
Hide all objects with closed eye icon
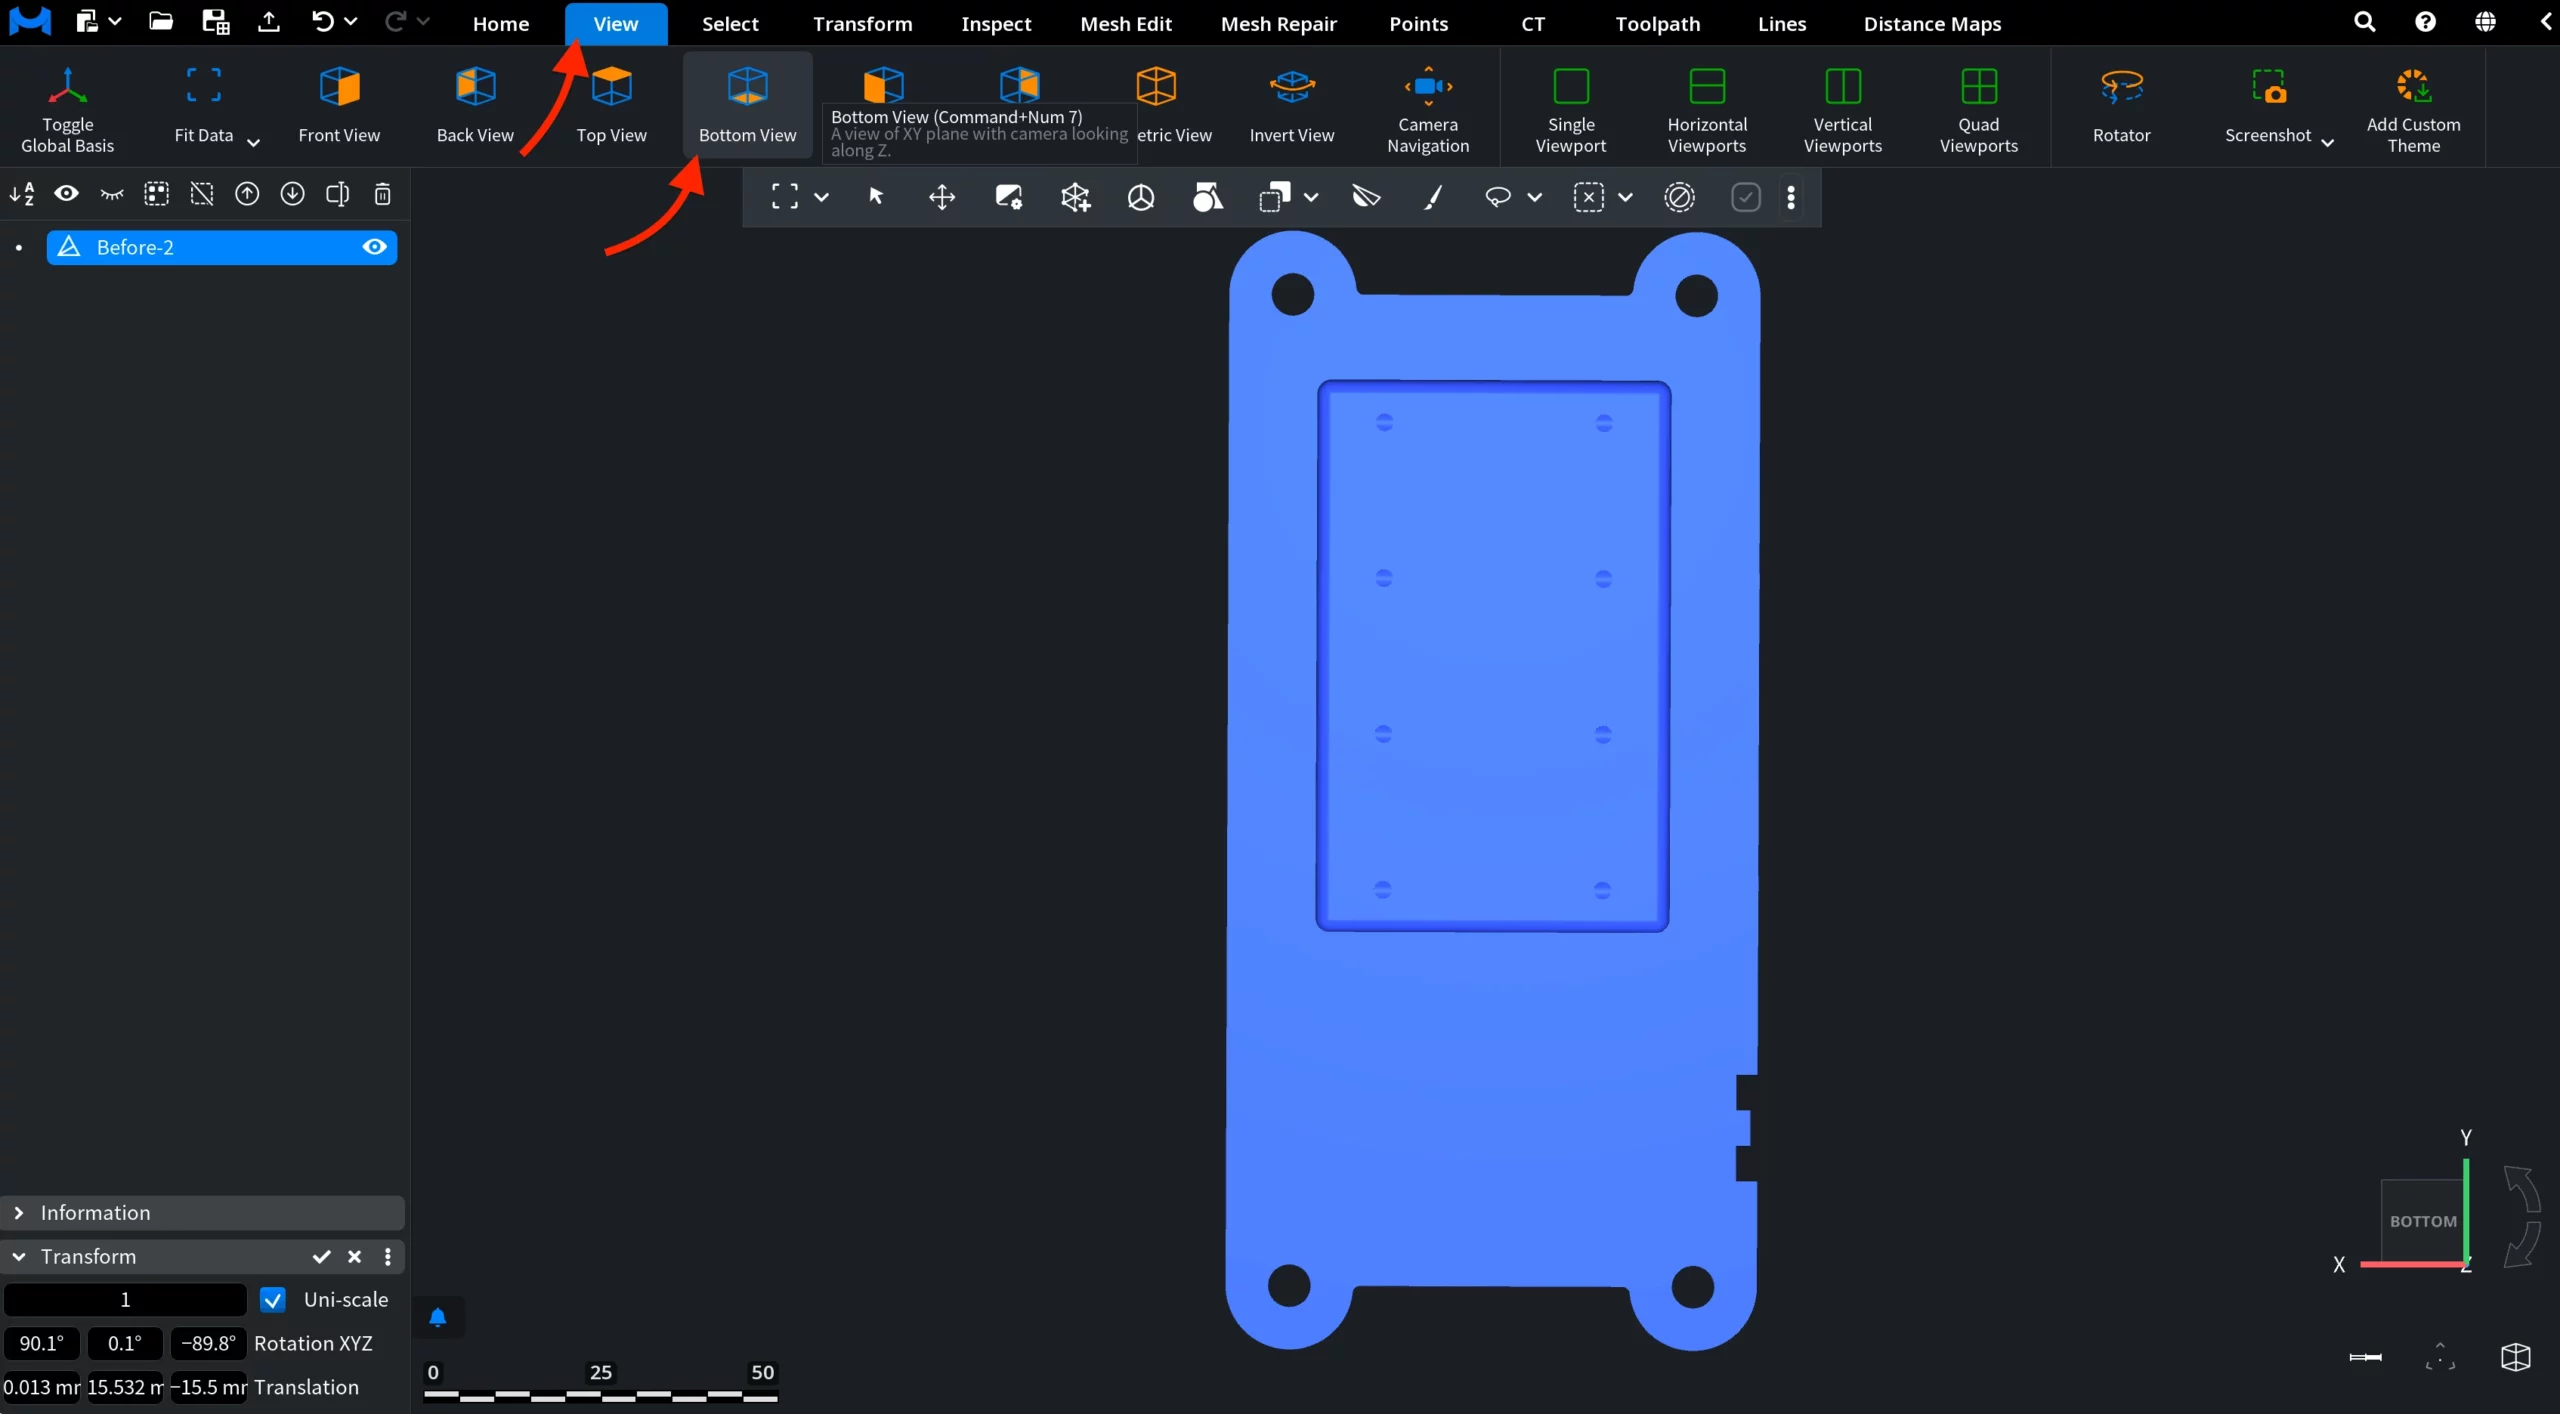112,194
